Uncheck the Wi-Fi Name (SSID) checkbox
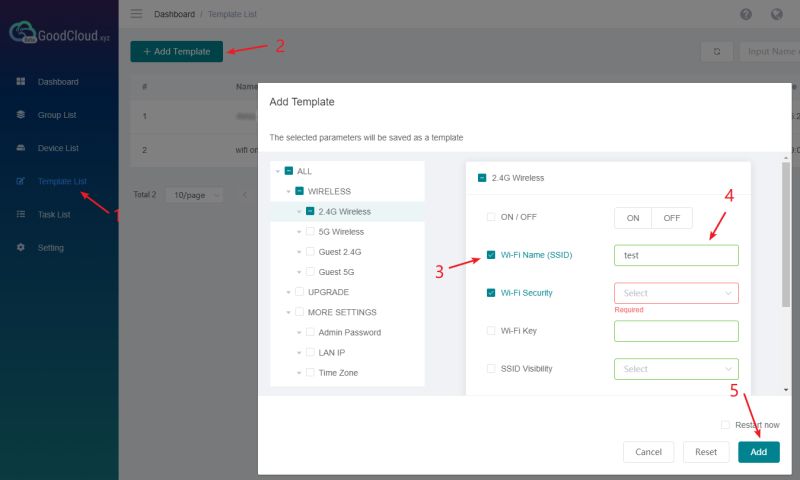Image resolution: width=800 pixels, height=480 pixels. (491, 255)
